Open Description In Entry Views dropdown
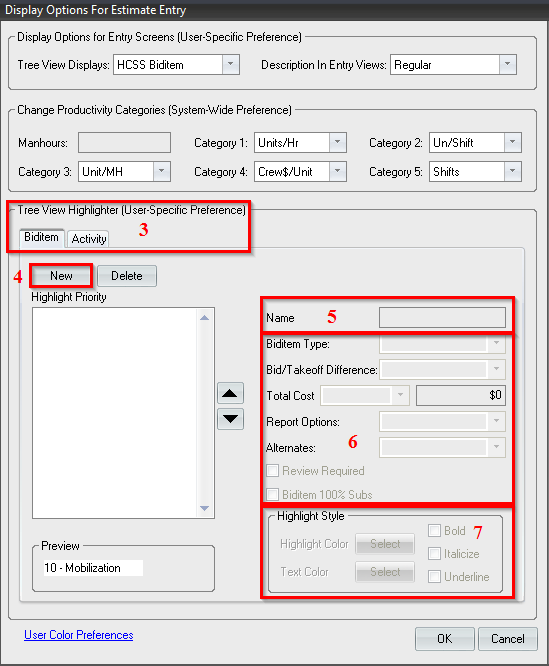 pyautogui.click(x=507, y=64)
